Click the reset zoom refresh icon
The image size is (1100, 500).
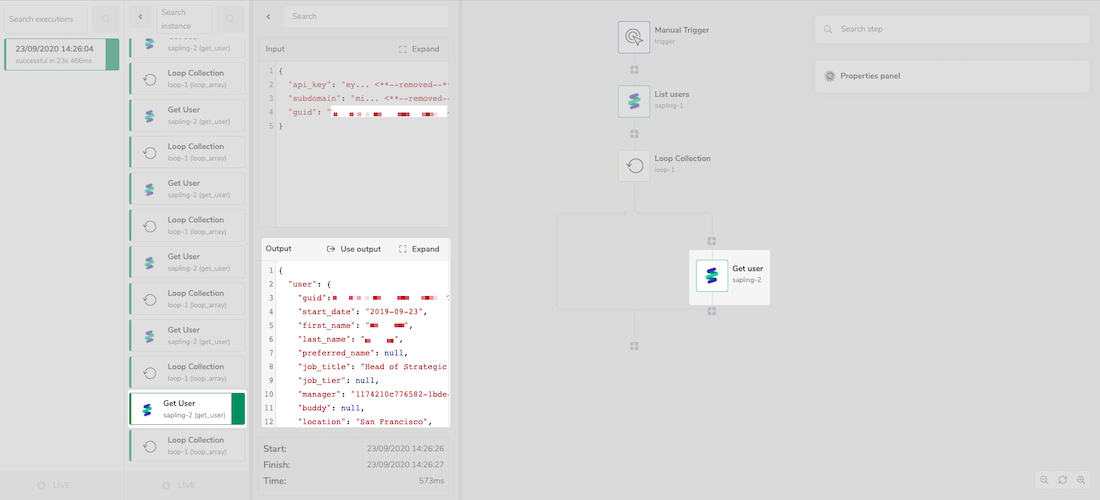tap(1063, 480)
